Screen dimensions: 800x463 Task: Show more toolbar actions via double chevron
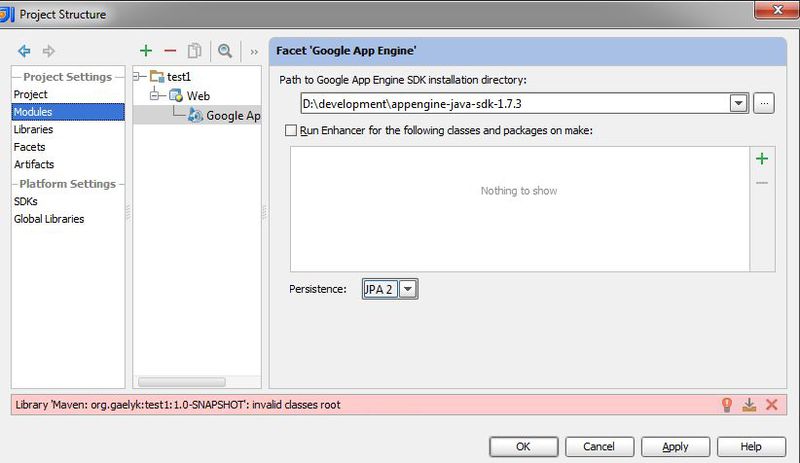pyautogui.click(x=254, y=52)
